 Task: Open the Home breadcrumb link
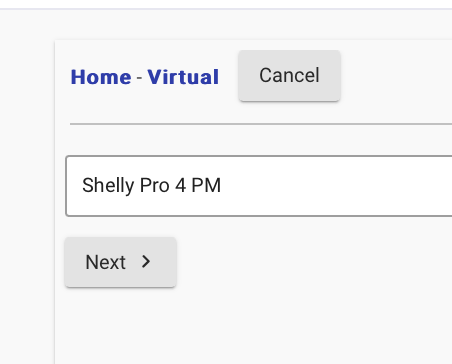[101, 77]
